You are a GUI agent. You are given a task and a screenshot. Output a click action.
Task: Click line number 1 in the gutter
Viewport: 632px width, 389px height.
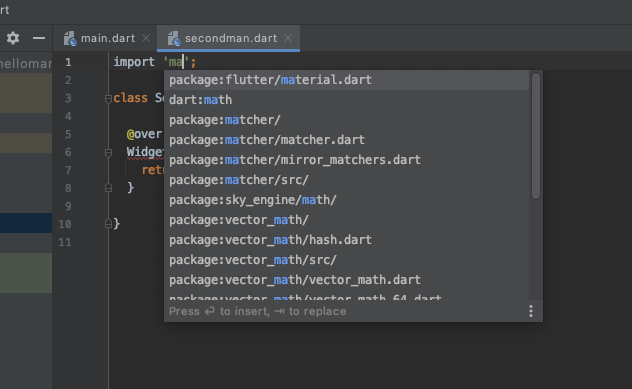point(68,62)
